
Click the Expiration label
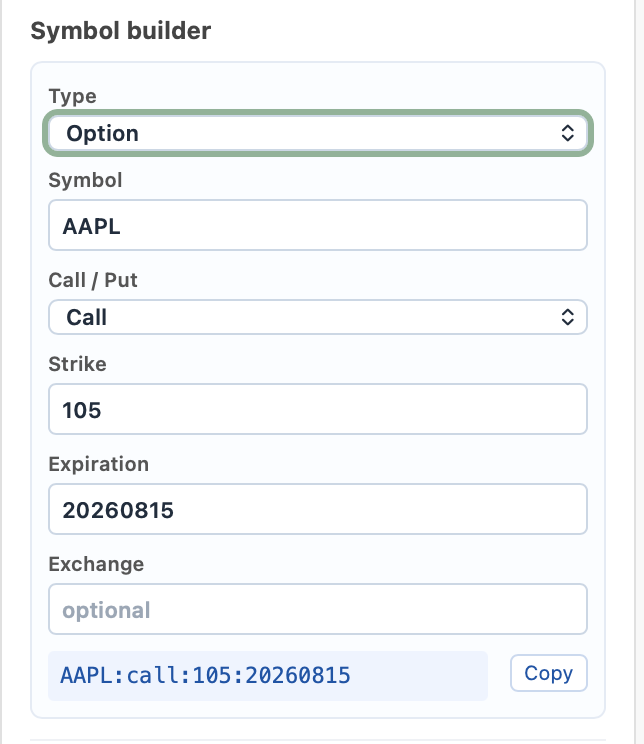point(99,464)
